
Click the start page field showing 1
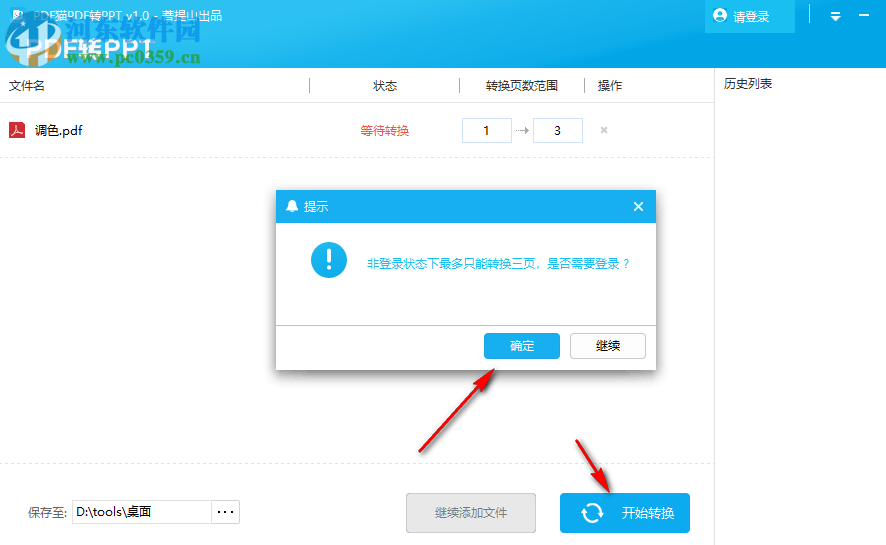(x=487, y=130)
